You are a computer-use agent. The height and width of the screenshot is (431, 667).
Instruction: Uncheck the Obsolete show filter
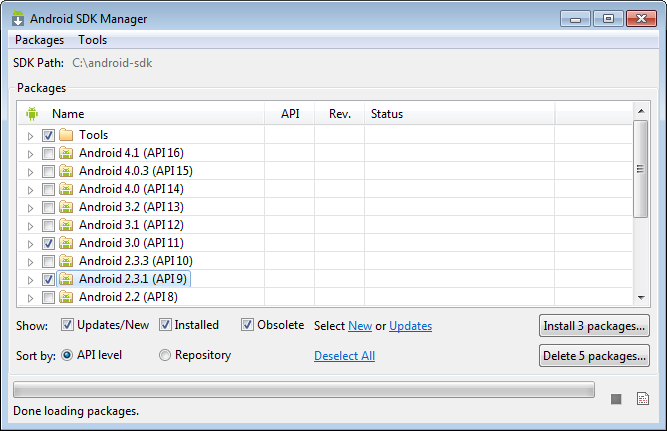(248, 325)
